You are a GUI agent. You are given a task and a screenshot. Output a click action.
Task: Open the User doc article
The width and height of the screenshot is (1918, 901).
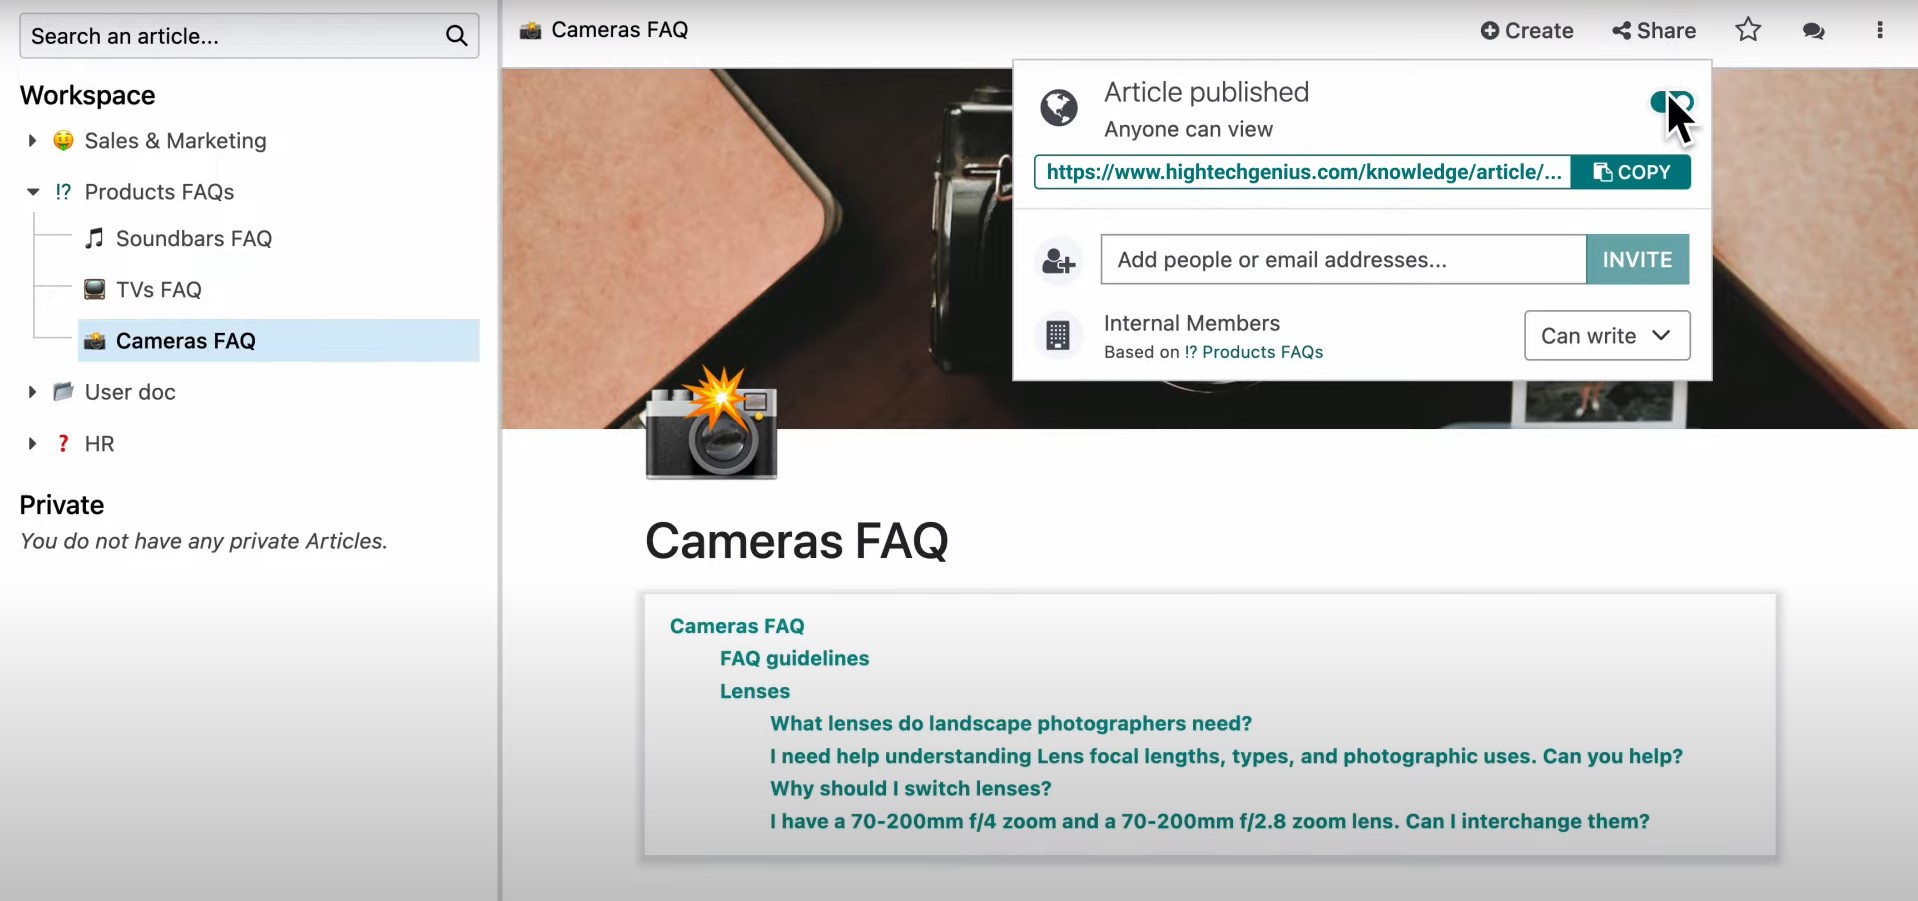pyautogui.click(x=130, y=392)
